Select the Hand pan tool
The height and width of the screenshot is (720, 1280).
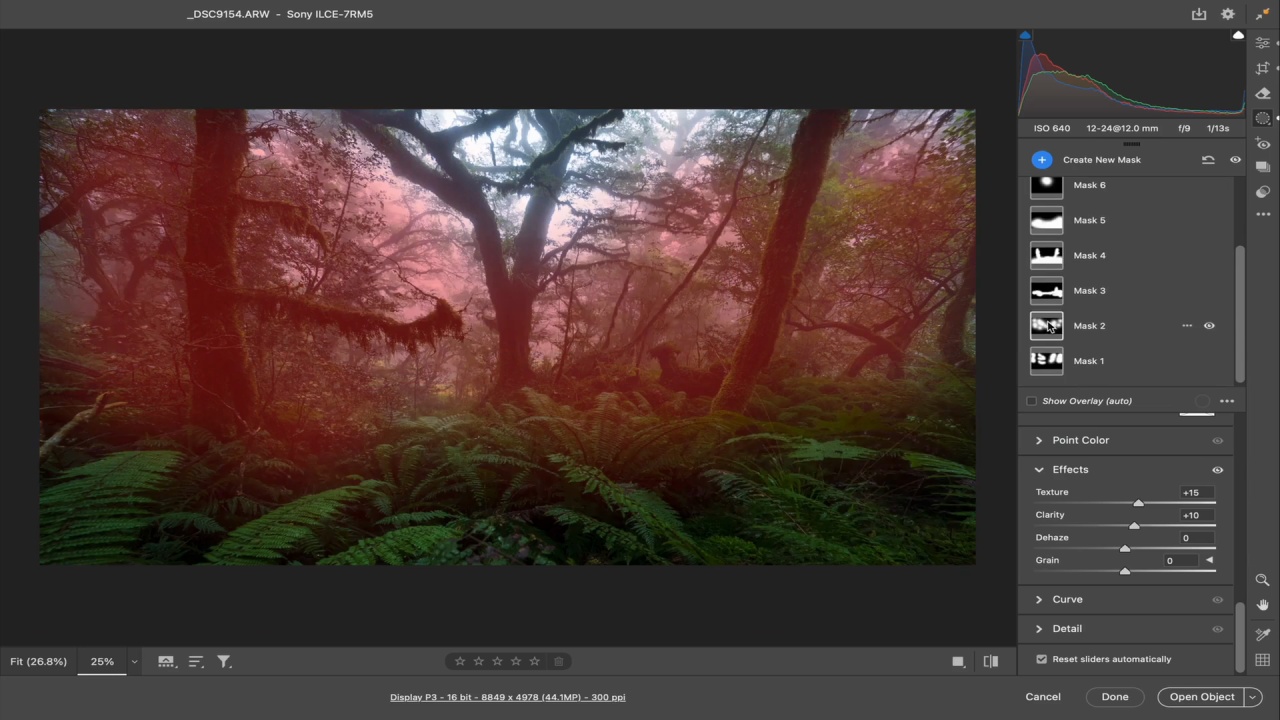point(1262,605)
